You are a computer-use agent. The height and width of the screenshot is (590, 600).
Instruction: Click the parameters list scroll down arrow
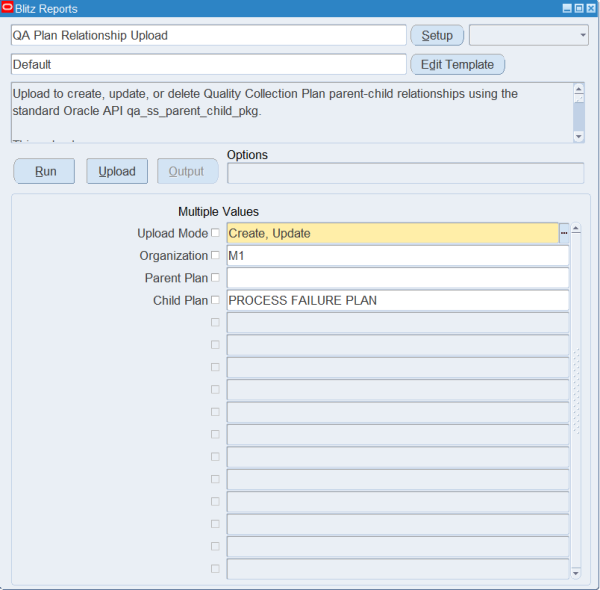[x=576, y=573]
